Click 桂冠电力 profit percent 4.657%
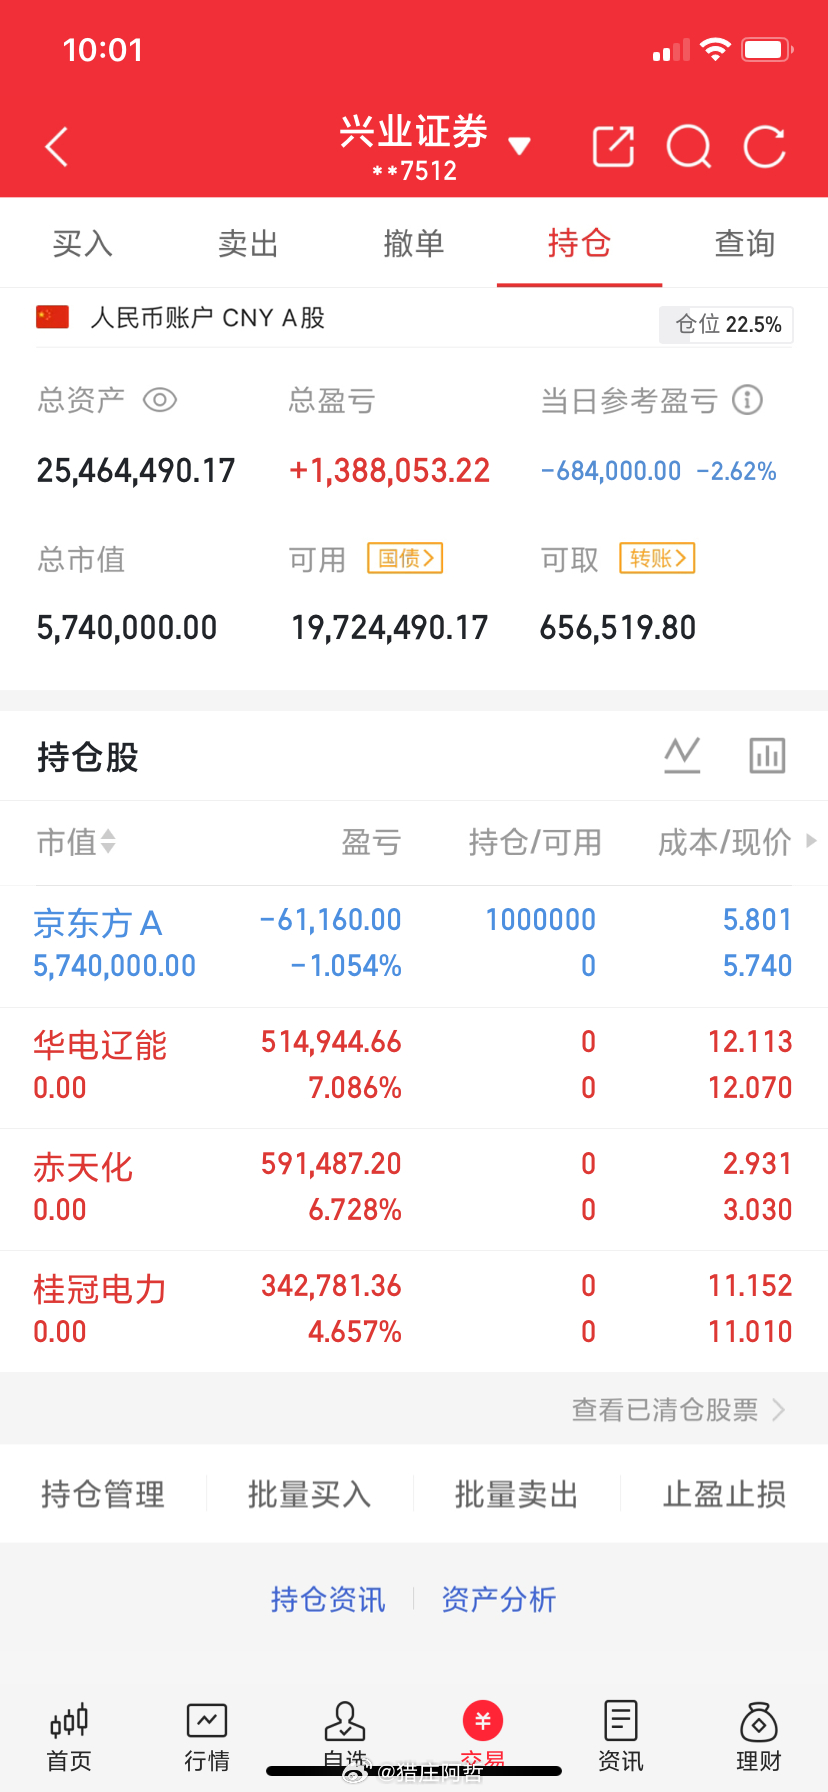This screenshot has height=1792, width=828. click(x=355, y=1332)
